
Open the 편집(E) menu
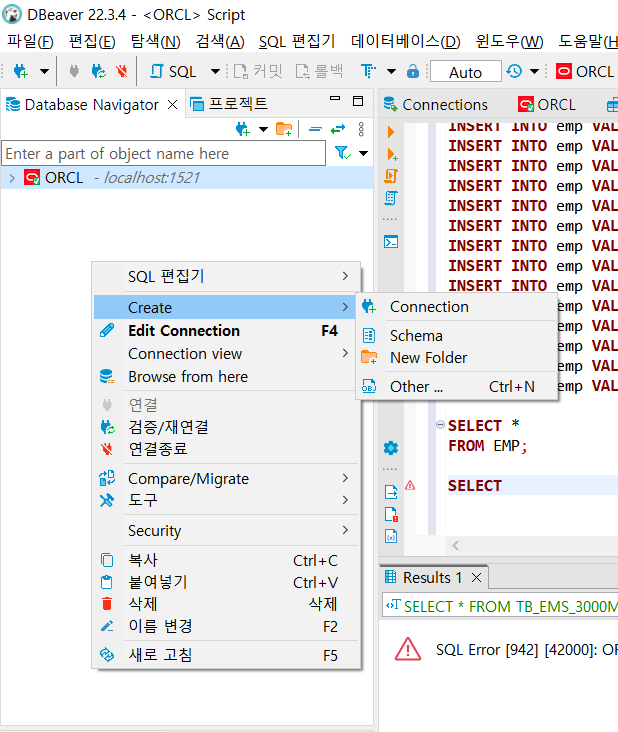[x=92, y=42]
